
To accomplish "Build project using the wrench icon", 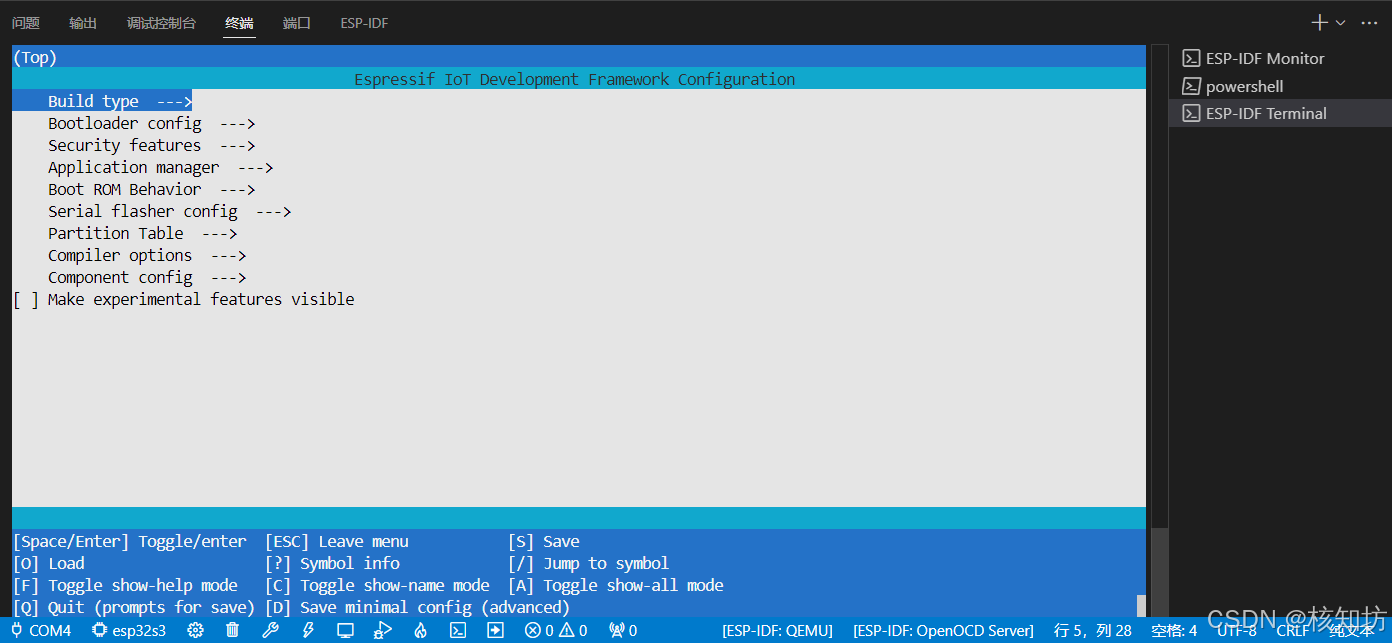I will tap(270, 630).
